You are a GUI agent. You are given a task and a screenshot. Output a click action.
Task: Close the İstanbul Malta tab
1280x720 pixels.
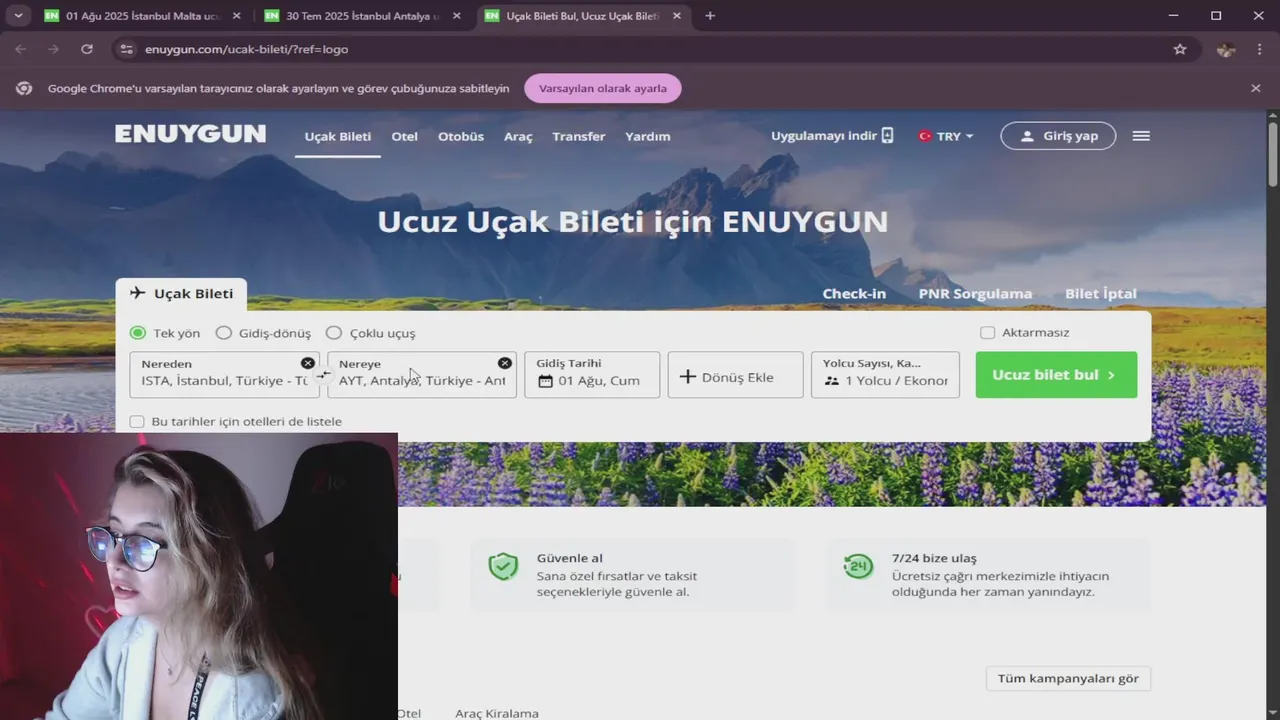click(236, 16)
